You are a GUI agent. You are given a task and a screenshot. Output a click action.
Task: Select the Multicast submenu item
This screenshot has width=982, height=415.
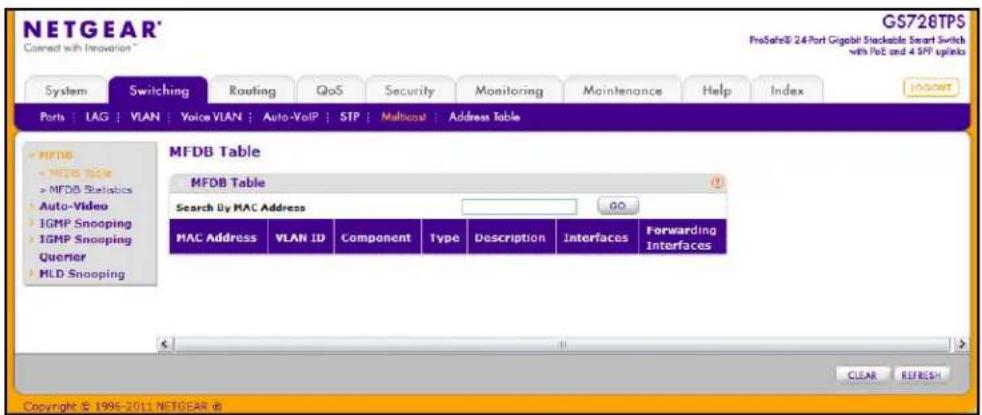(x=403, y=116)
